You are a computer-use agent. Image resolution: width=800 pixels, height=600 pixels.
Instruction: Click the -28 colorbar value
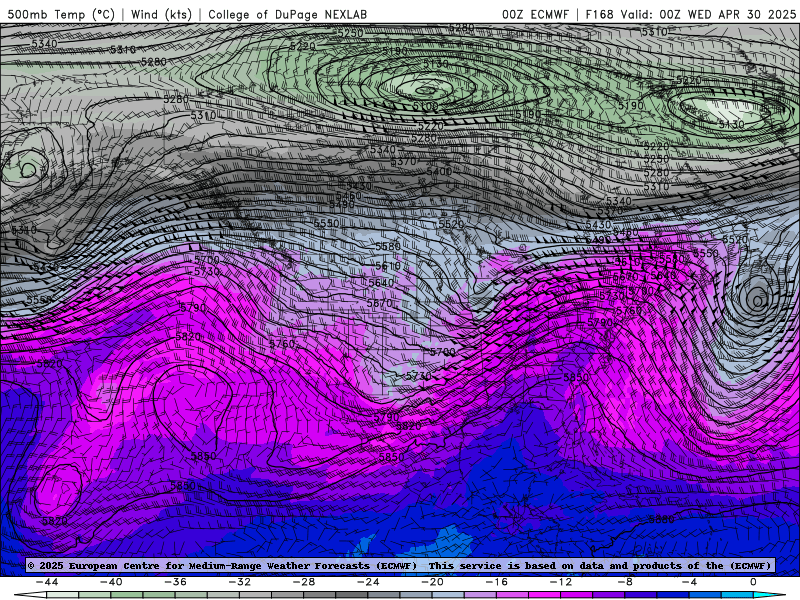[304, 582]
